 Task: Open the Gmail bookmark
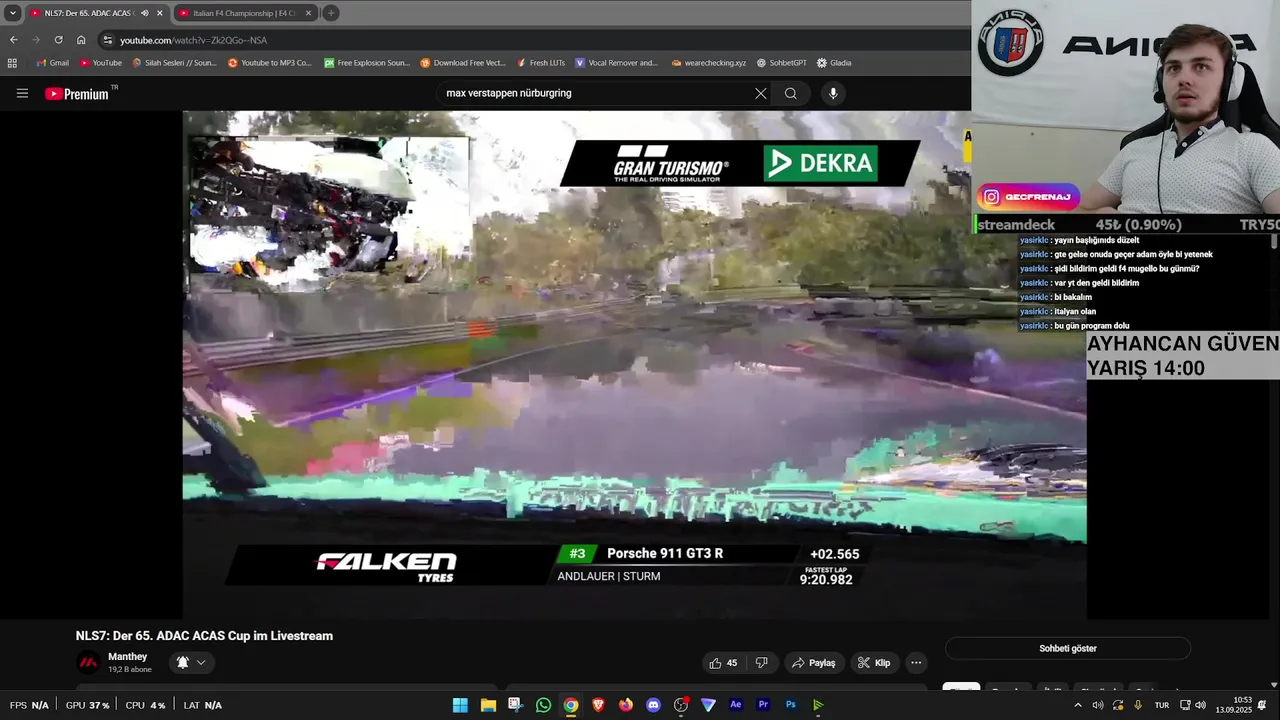(x=52, y=62)
